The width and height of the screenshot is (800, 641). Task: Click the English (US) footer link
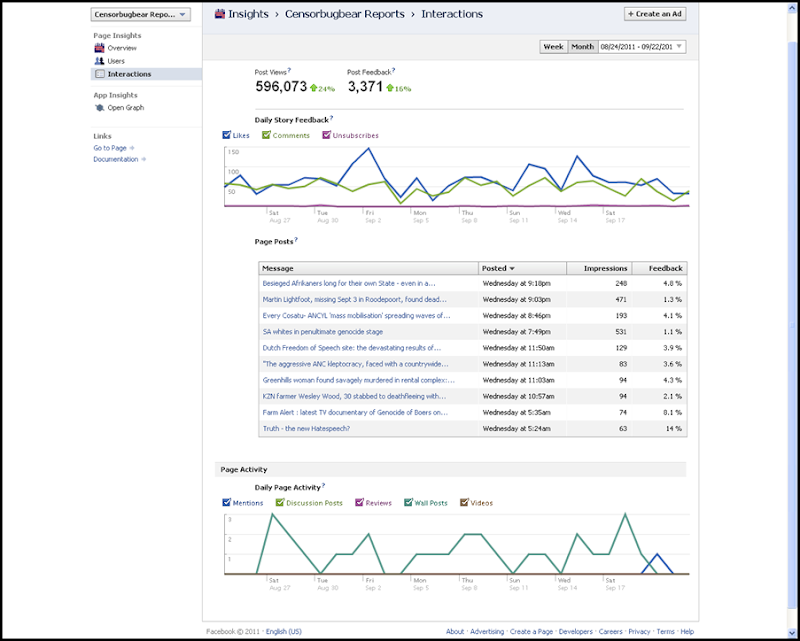coord(284,632)
